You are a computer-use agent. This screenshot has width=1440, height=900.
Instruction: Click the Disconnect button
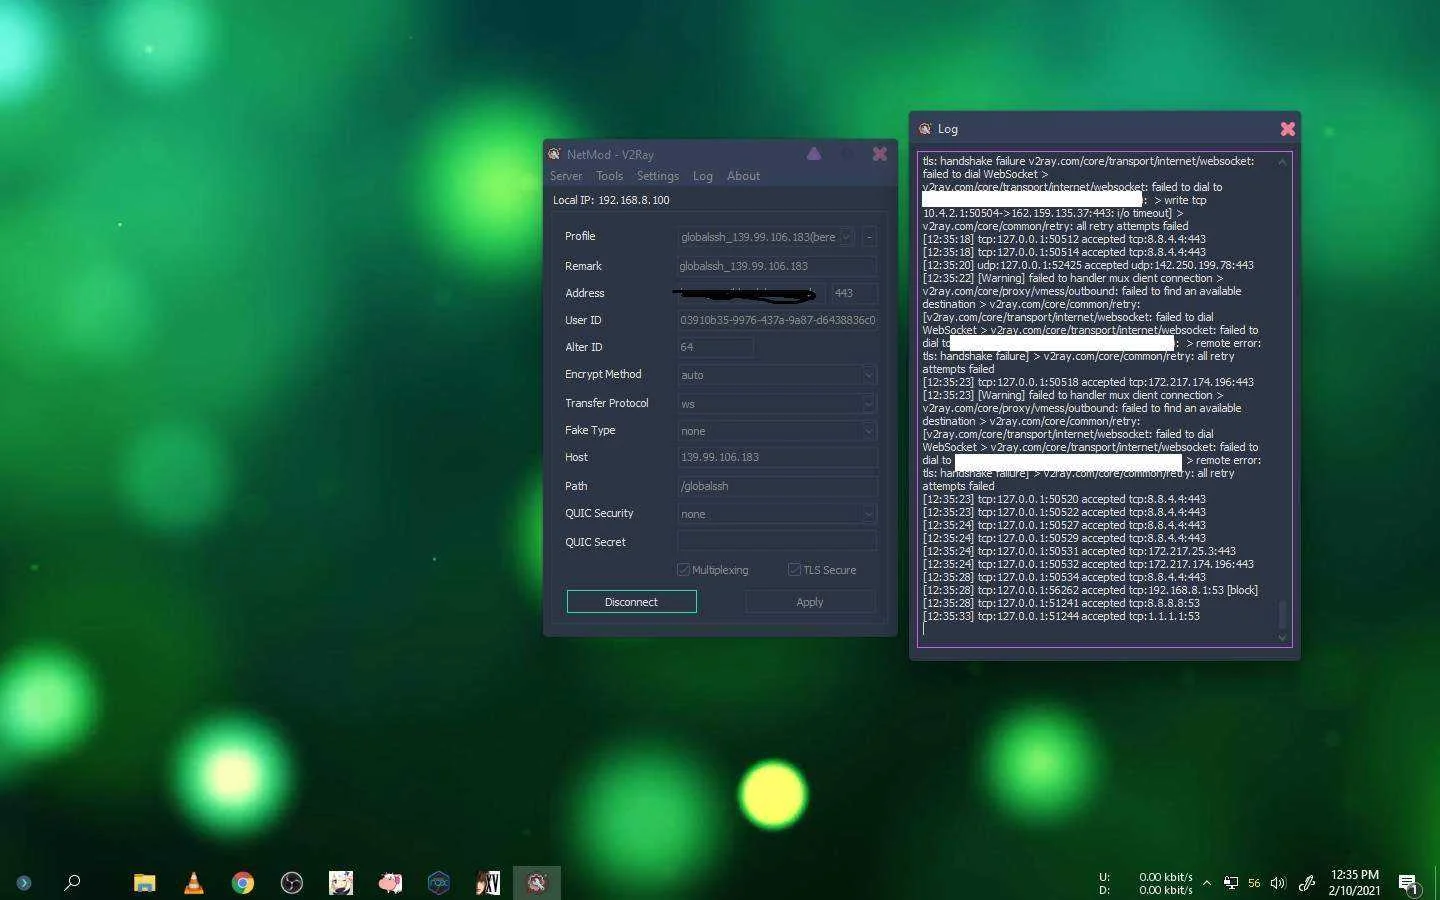[631, 602]
